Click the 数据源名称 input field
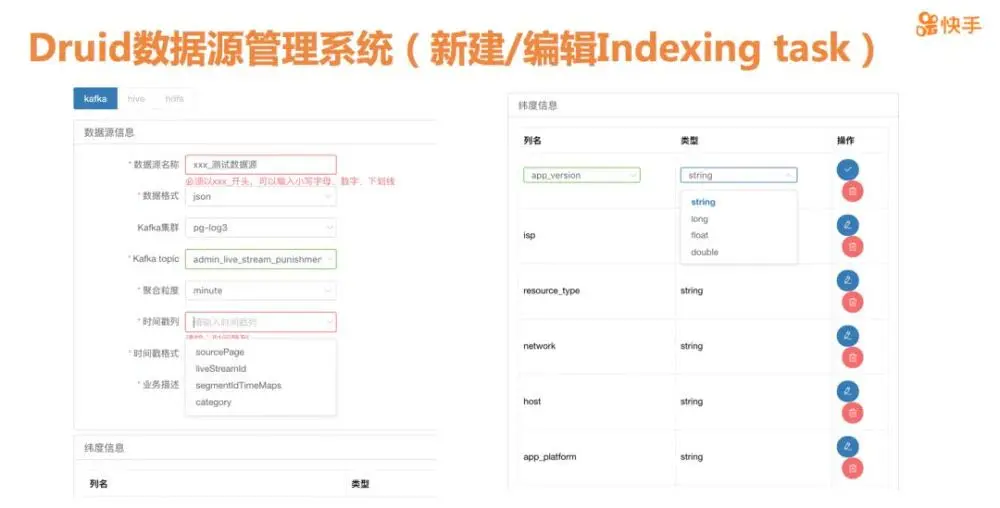The image size is (1000, 508). coord(261,164)
